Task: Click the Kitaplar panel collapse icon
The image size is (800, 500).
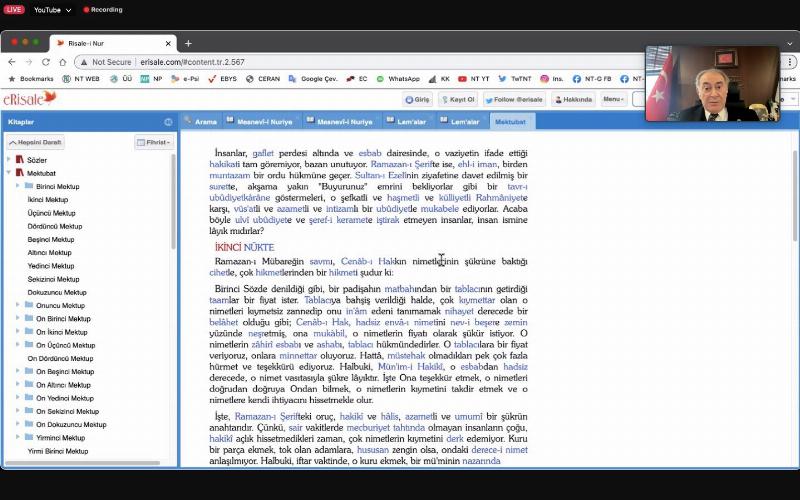Action: [168, 122]
